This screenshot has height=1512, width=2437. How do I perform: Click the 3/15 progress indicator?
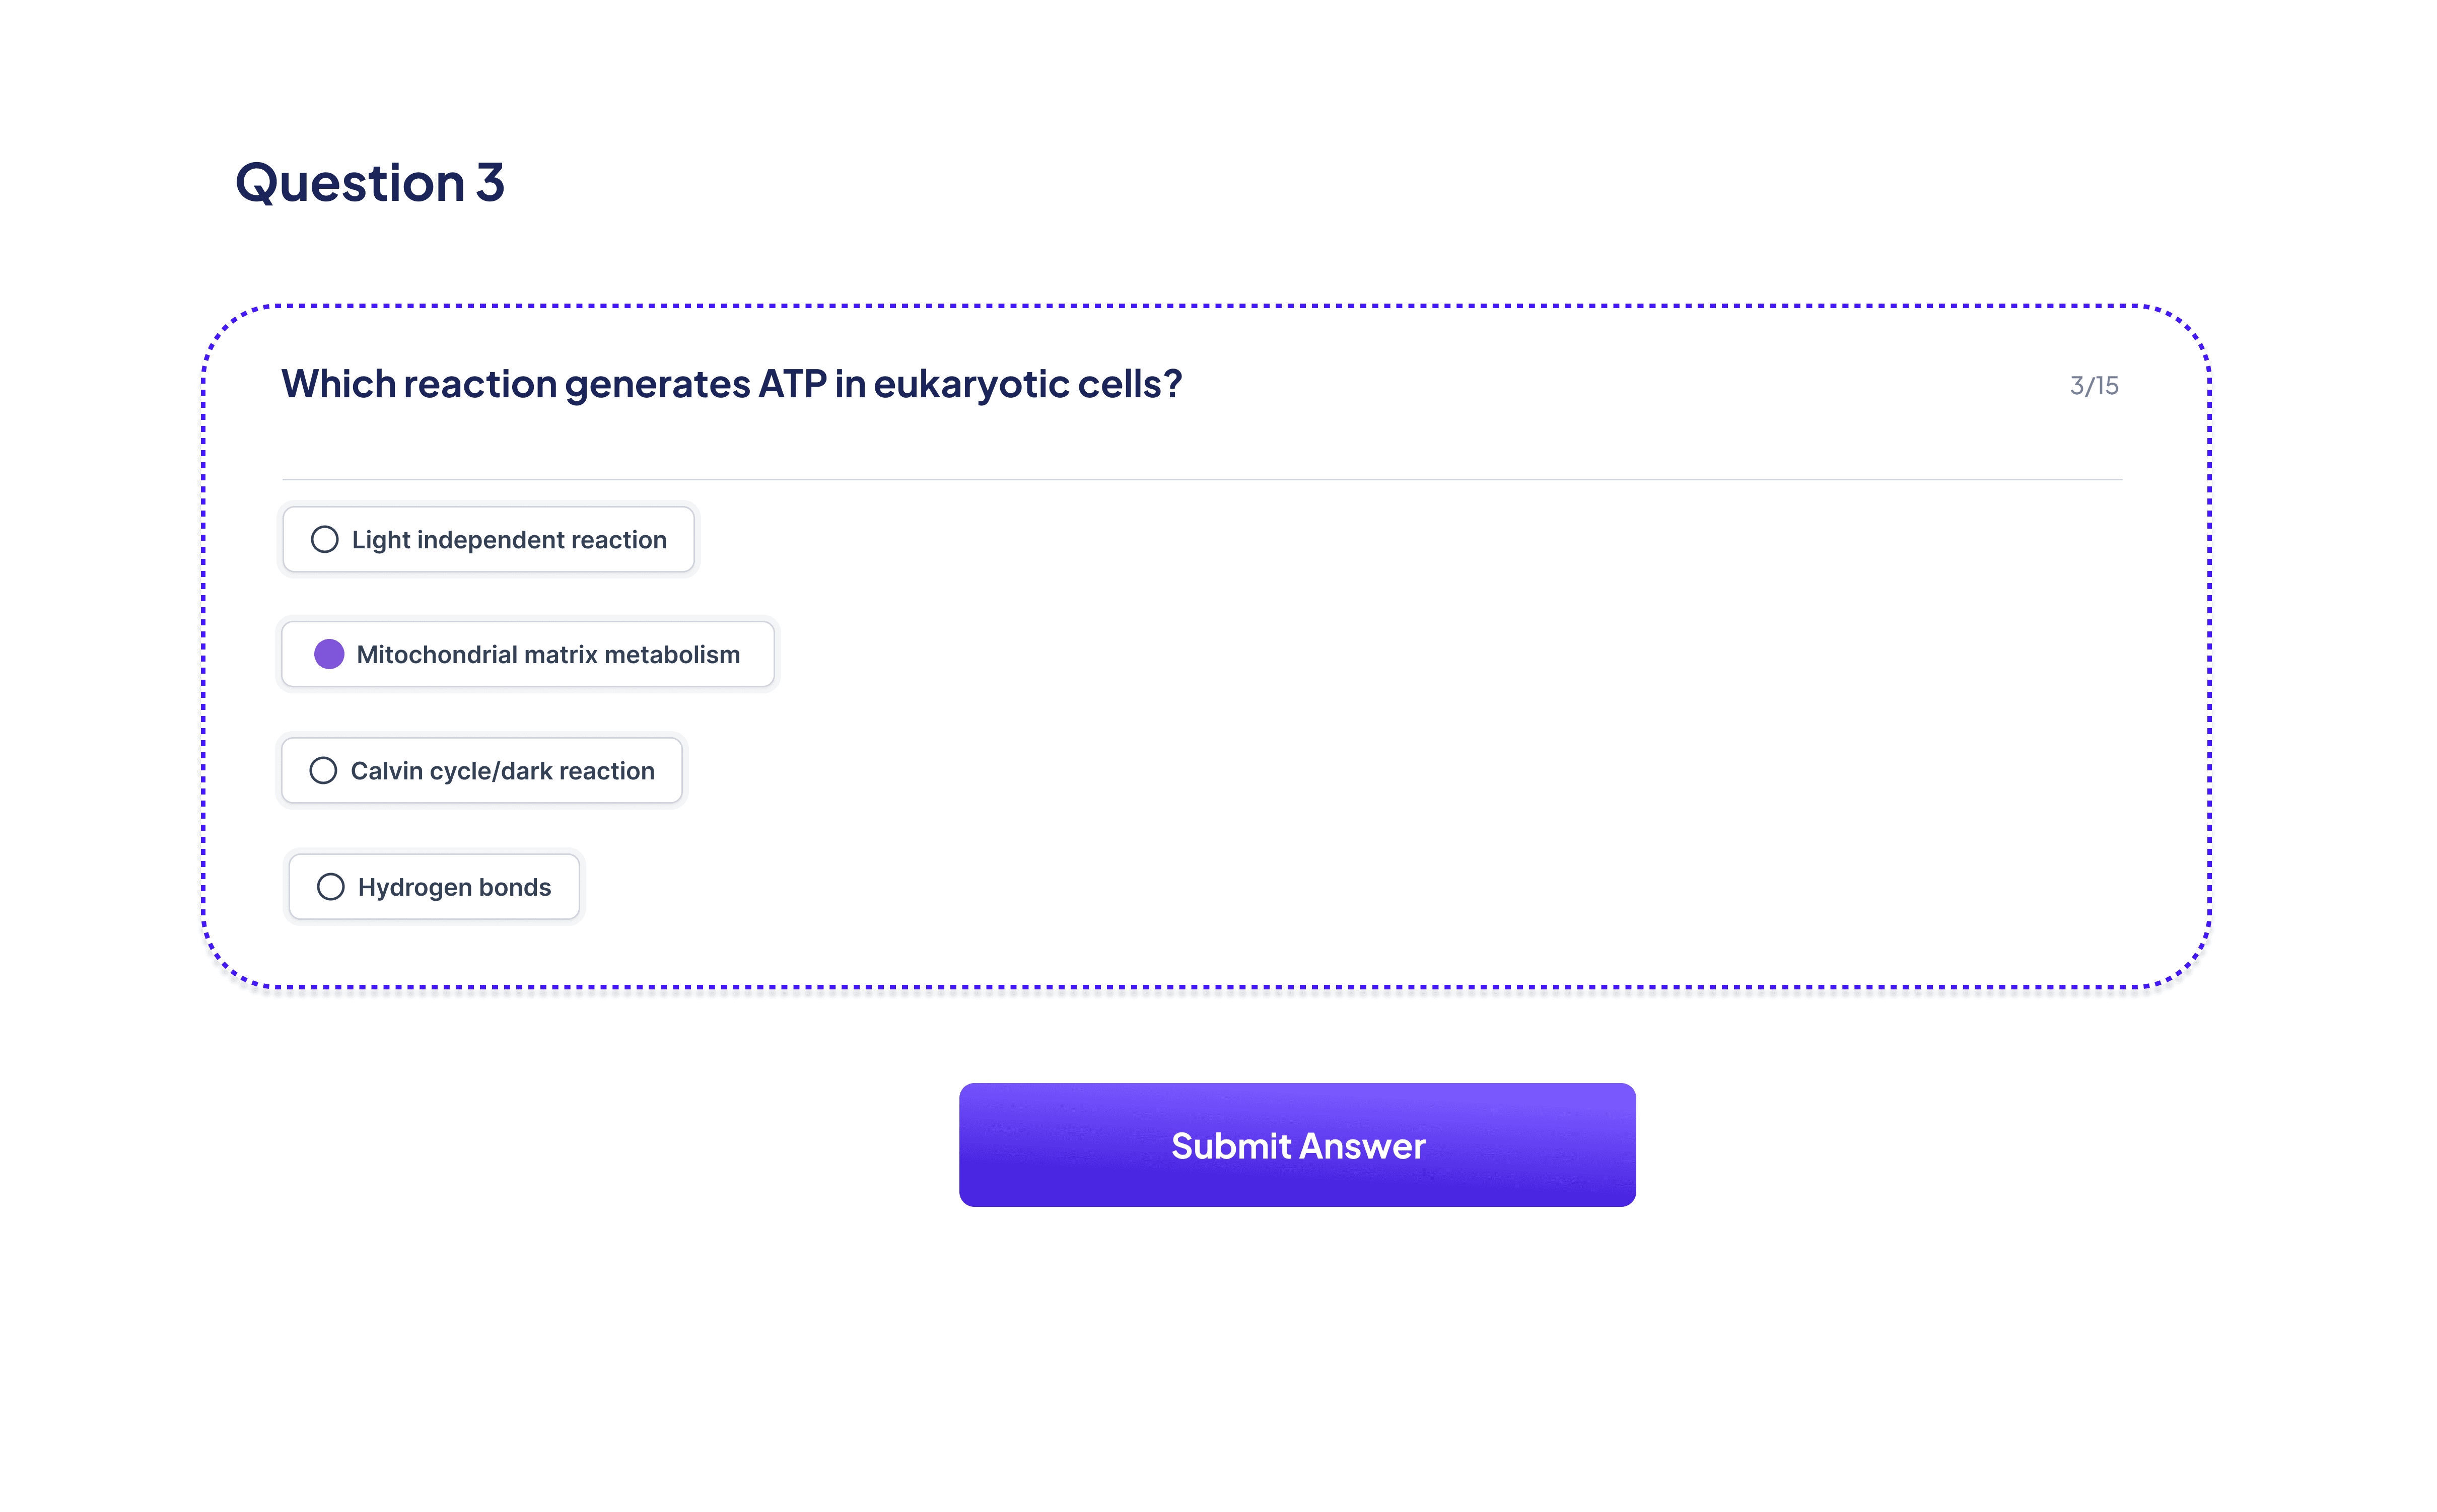point(2094,385)
